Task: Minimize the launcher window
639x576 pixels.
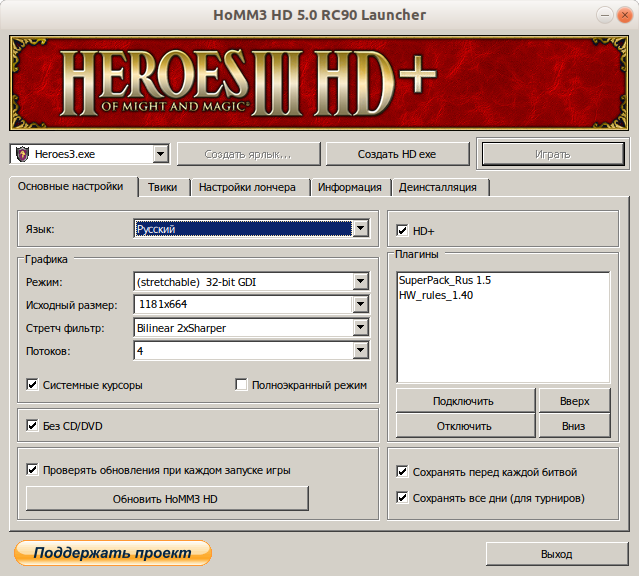Action: [x=605, y=15]
